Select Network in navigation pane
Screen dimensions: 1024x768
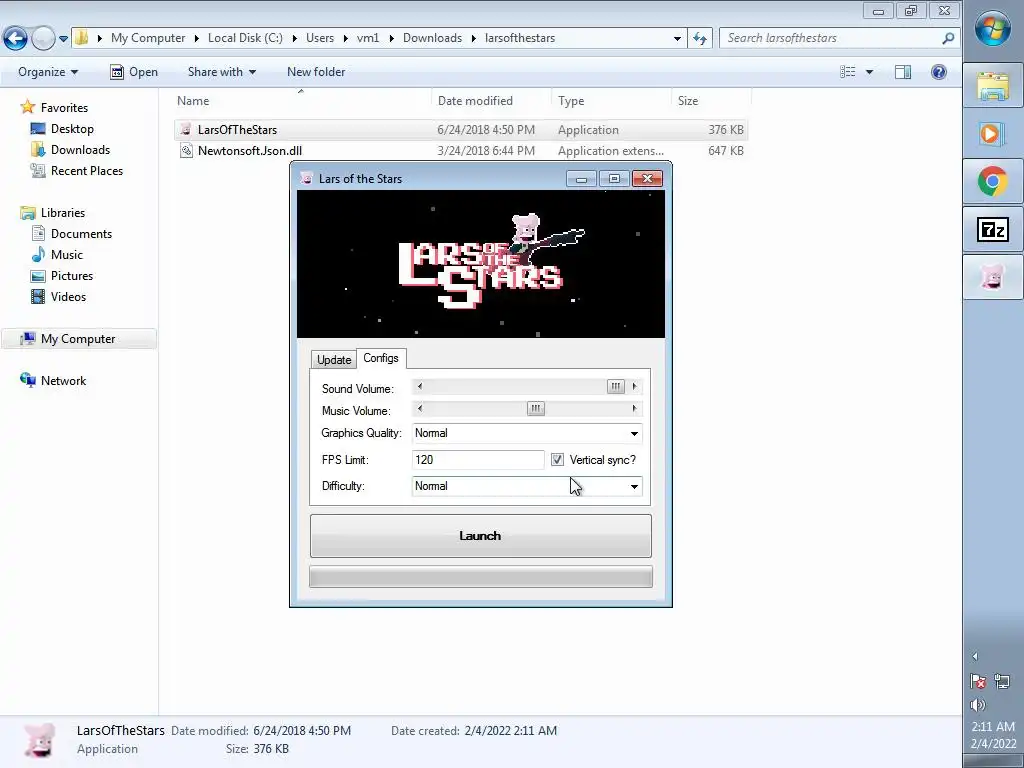63,380
